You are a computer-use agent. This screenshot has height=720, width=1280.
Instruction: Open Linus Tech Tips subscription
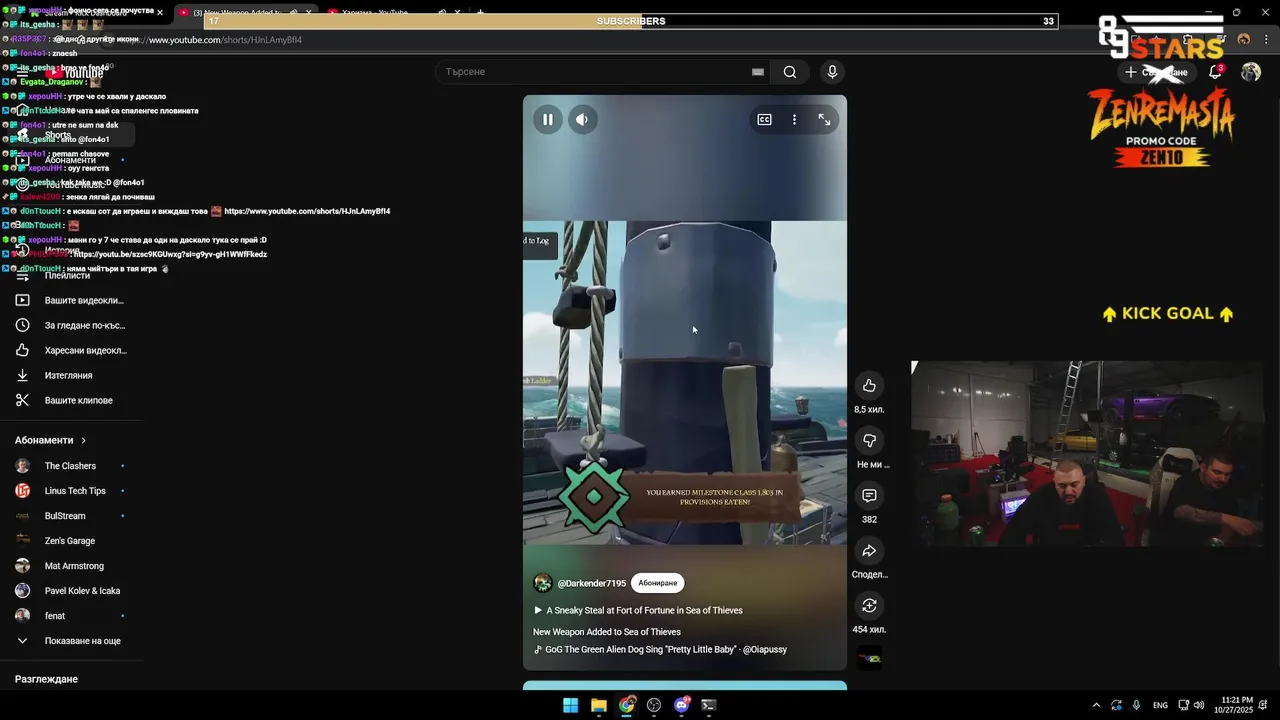click(70, 491)
